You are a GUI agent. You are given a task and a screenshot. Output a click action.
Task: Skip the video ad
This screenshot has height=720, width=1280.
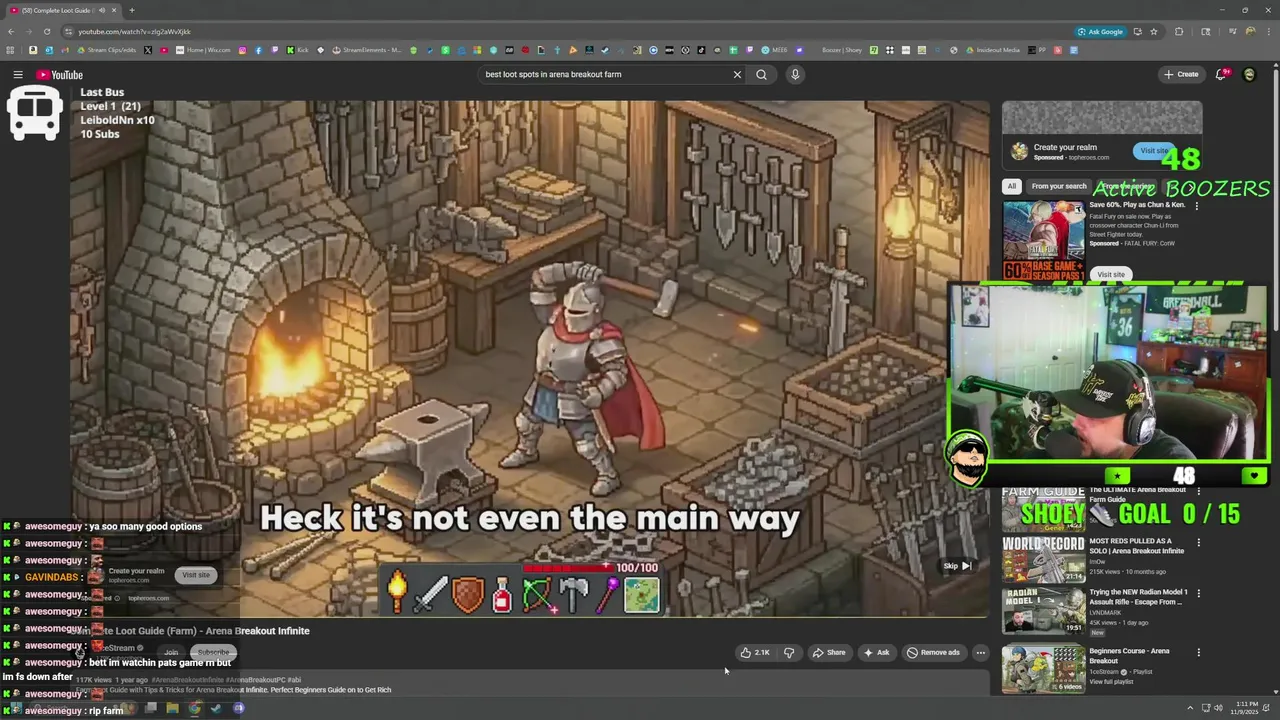(x=957, y=566)
